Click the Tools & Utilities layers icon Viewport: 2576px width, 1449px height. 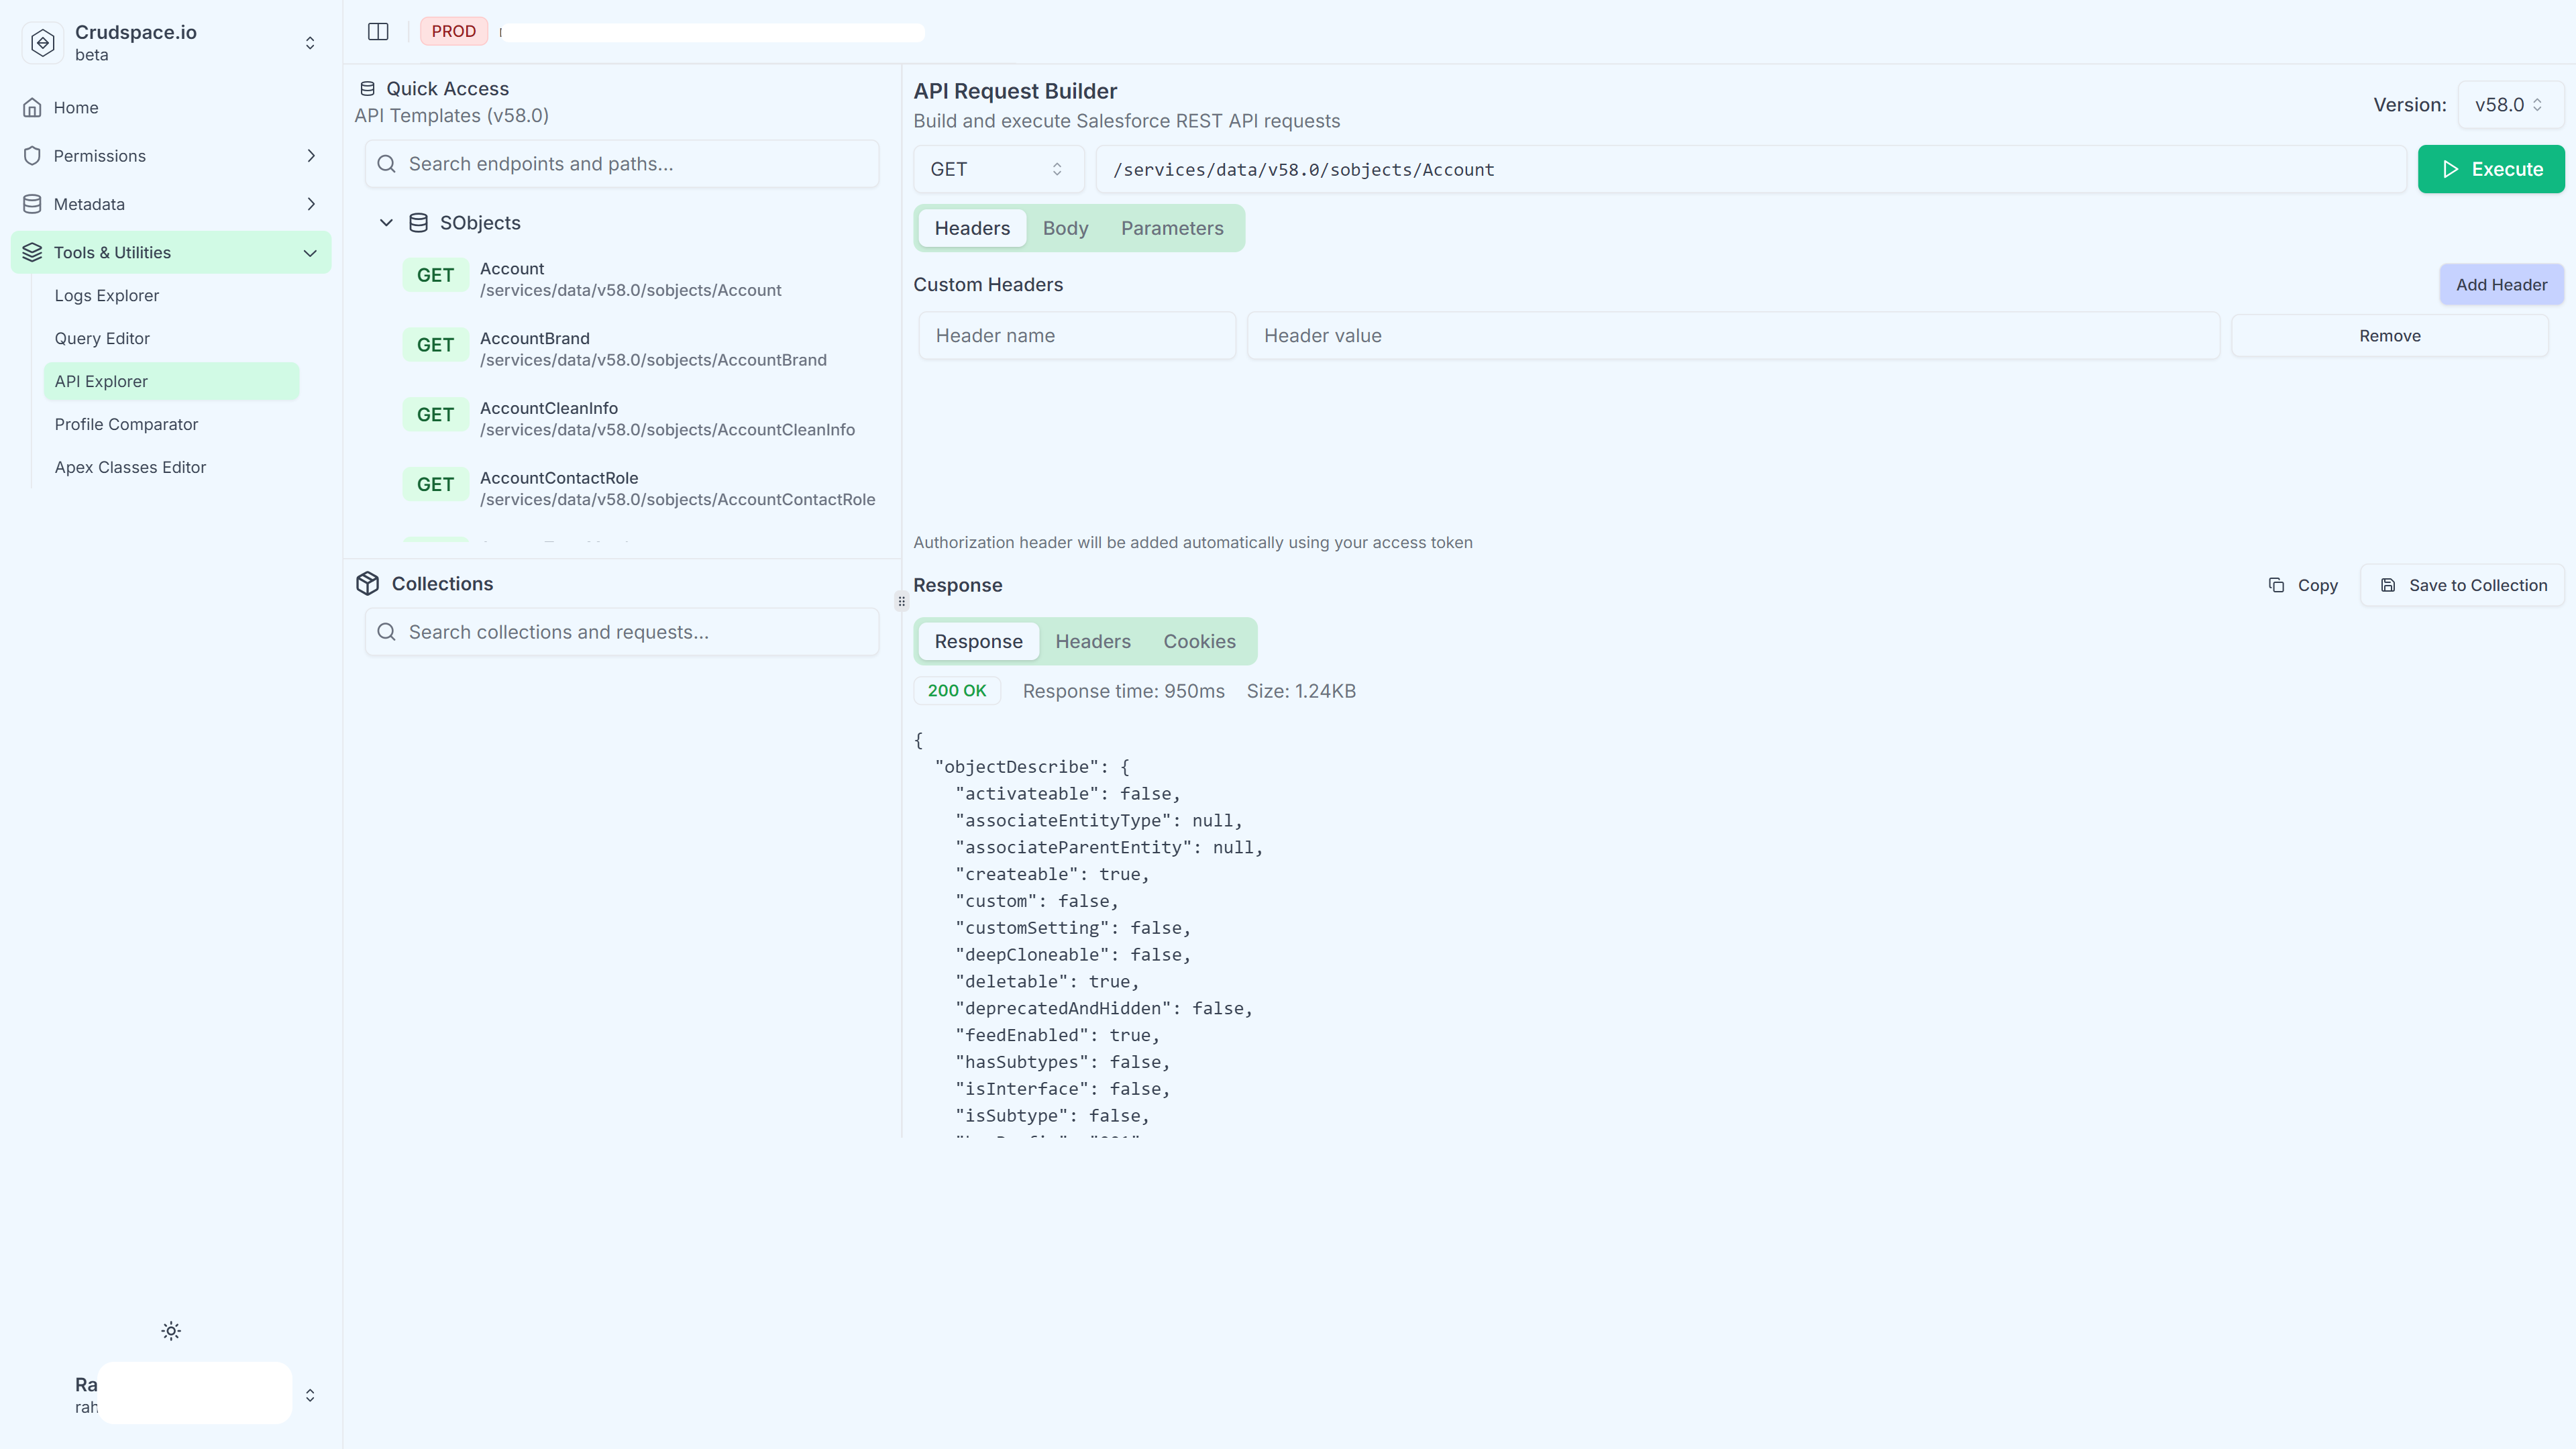click(31, 252)
